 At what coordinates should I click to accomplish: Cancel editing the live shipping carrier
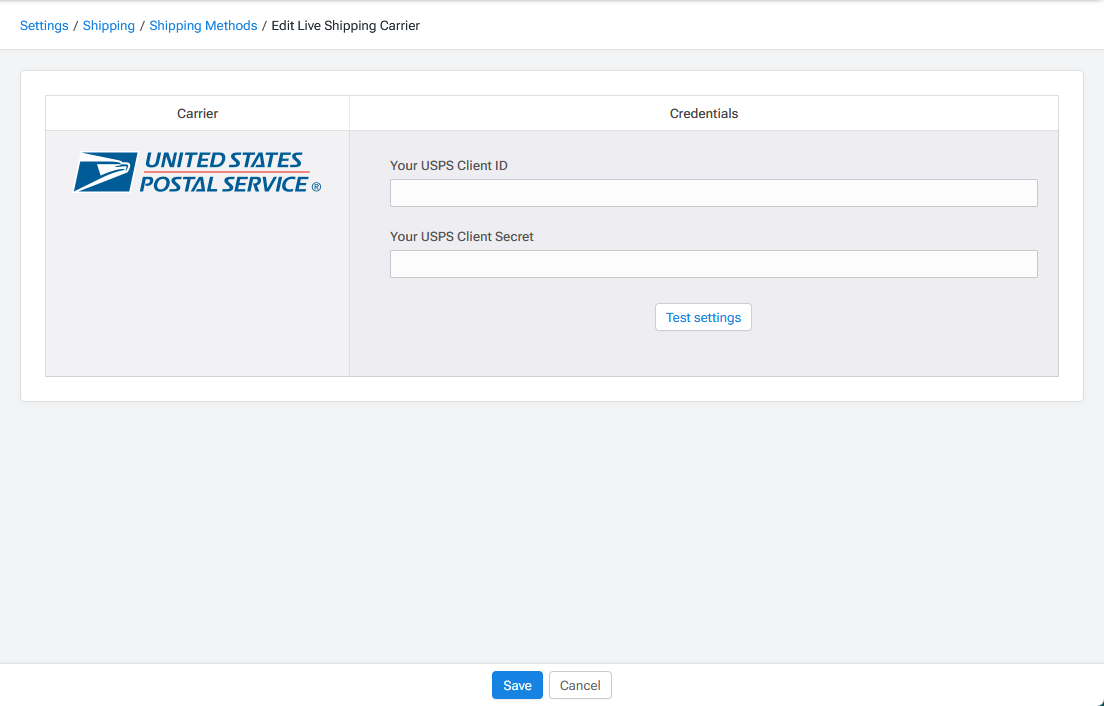click(x=580, y=685)
